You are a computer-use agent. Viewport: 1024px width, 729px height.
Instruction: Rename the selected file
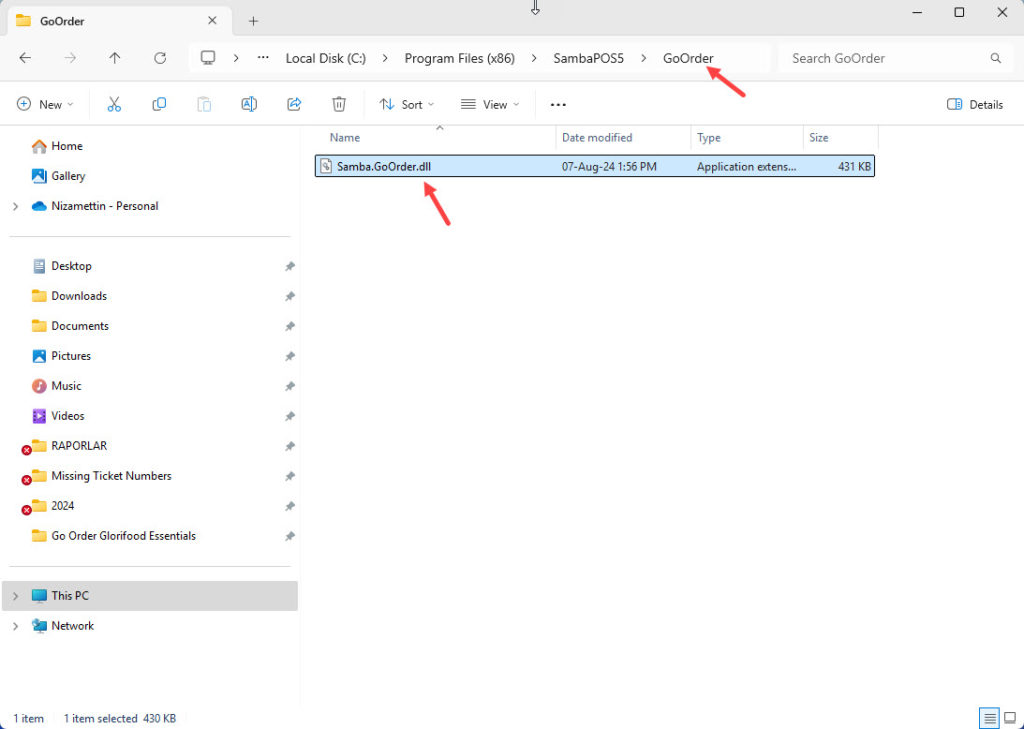coord(249,105)
